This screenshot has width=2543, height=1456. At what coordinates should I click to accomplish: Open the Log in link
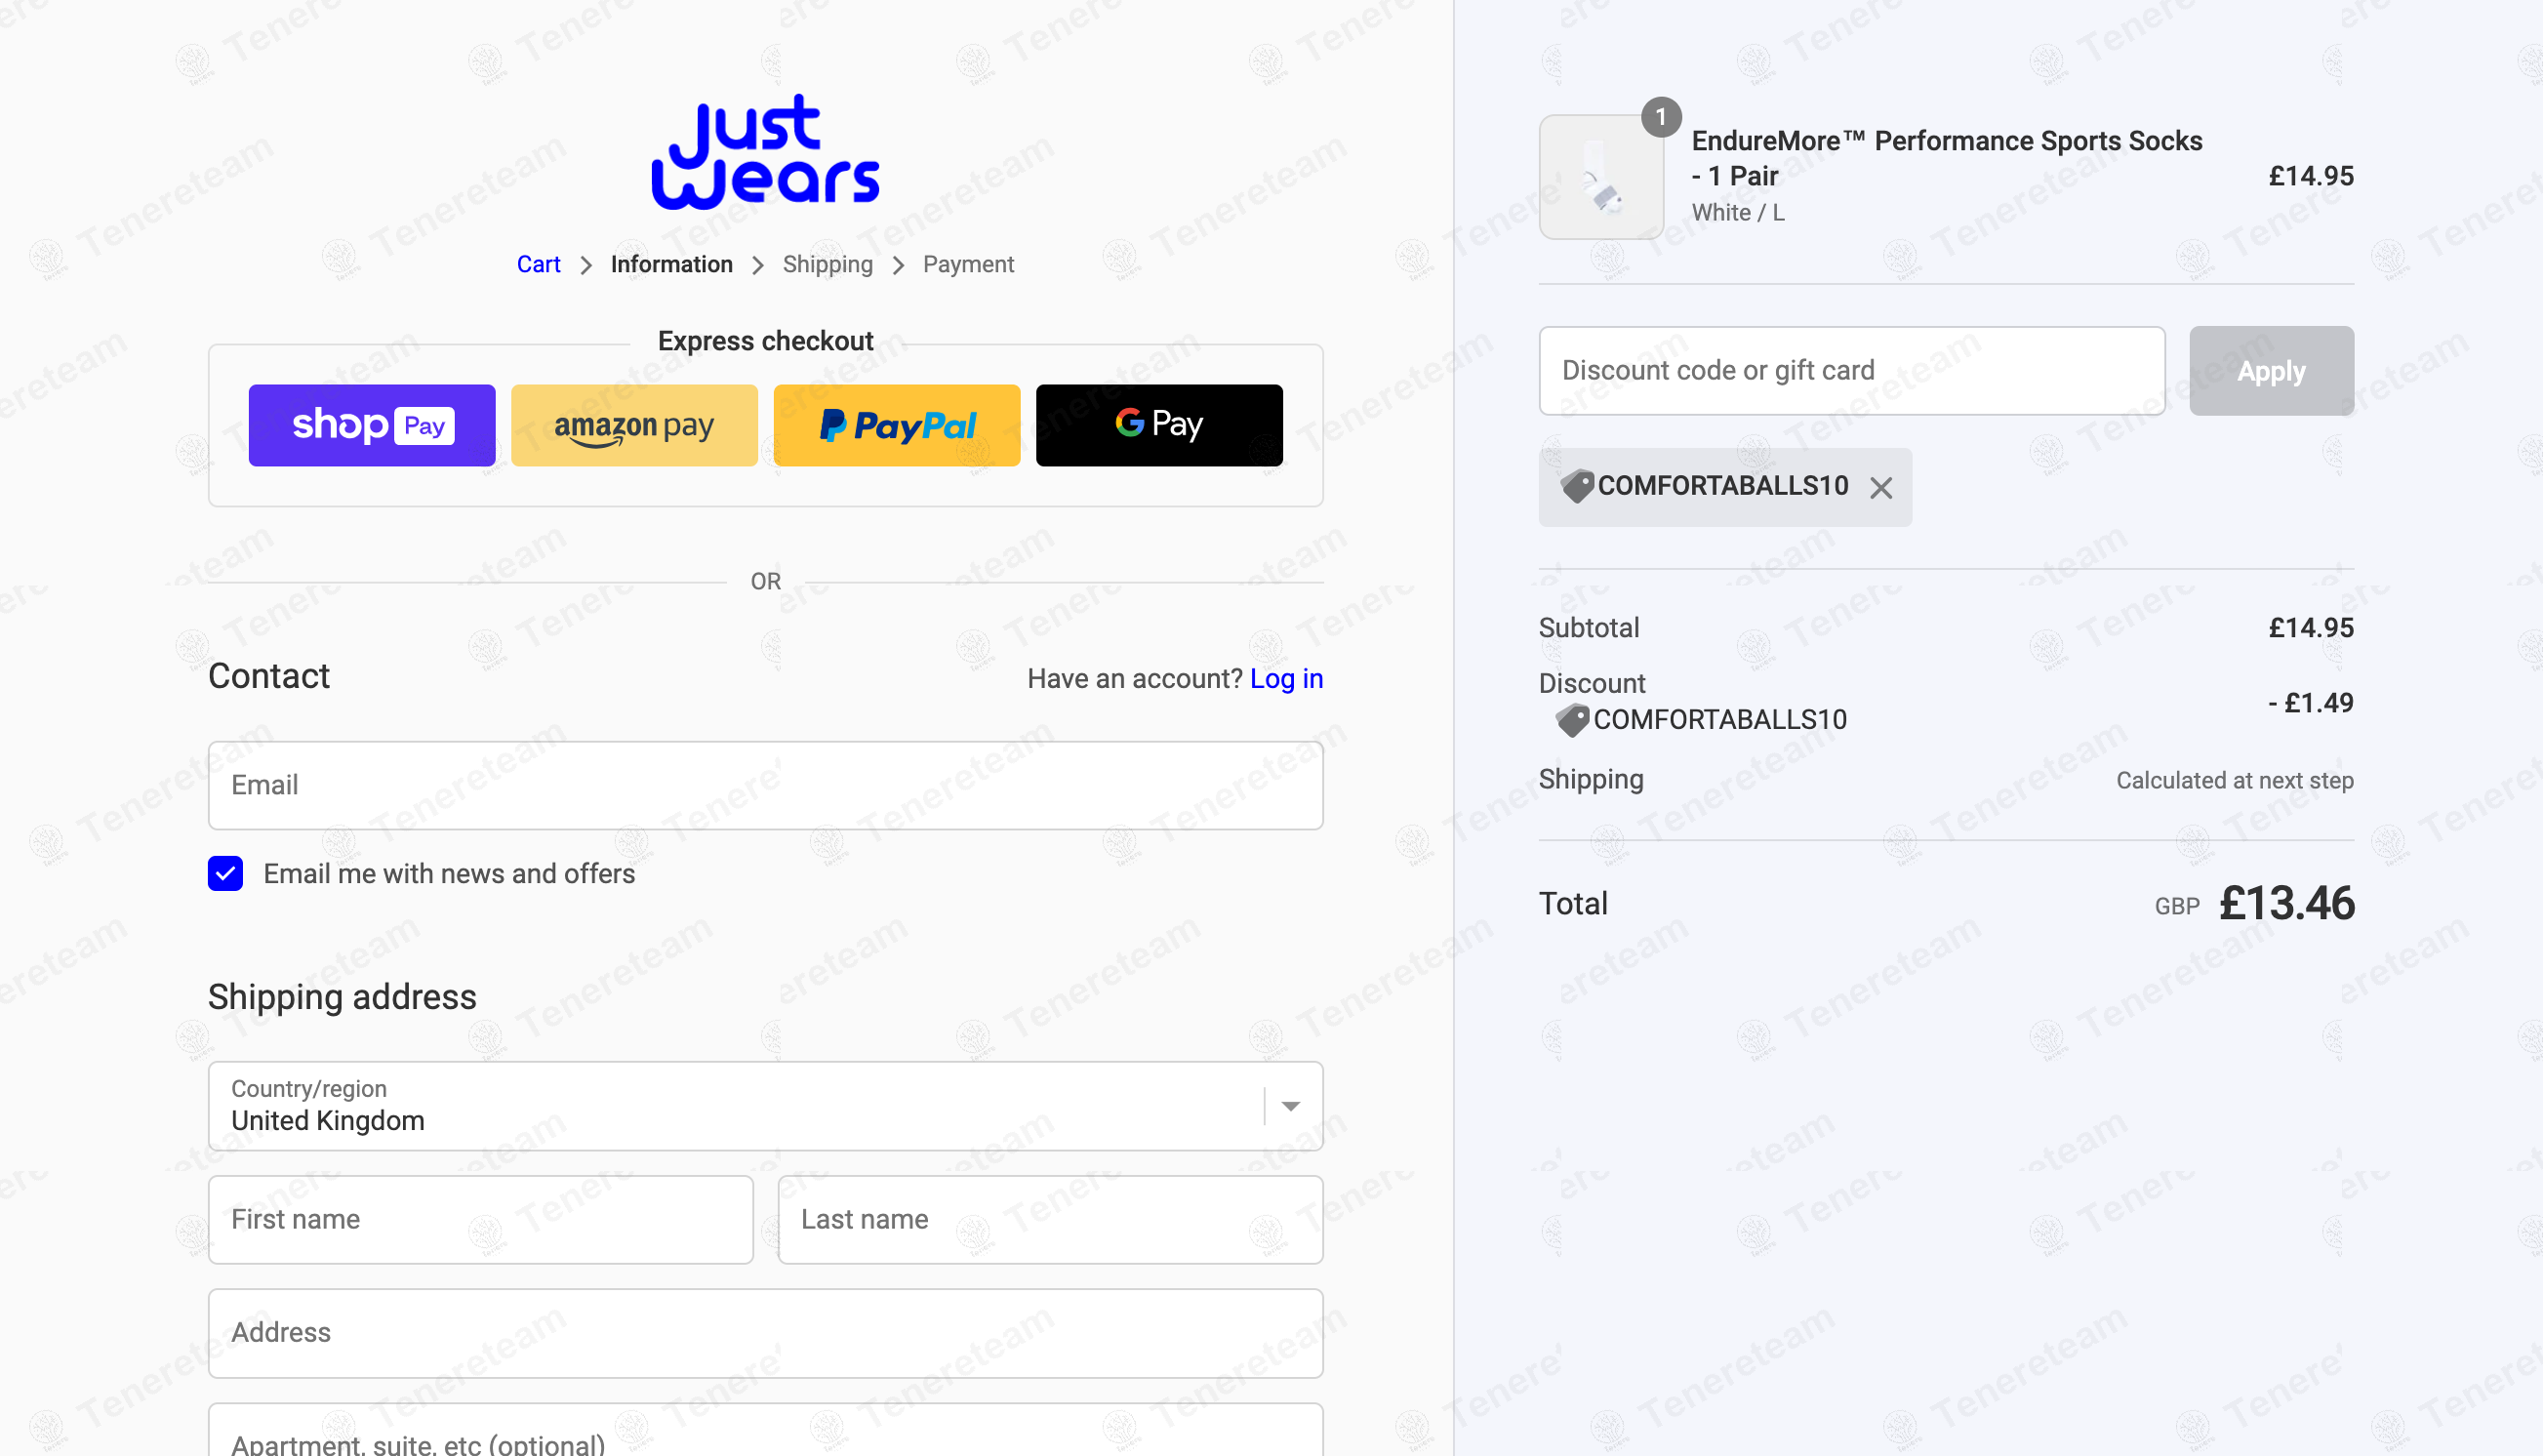1286,679
